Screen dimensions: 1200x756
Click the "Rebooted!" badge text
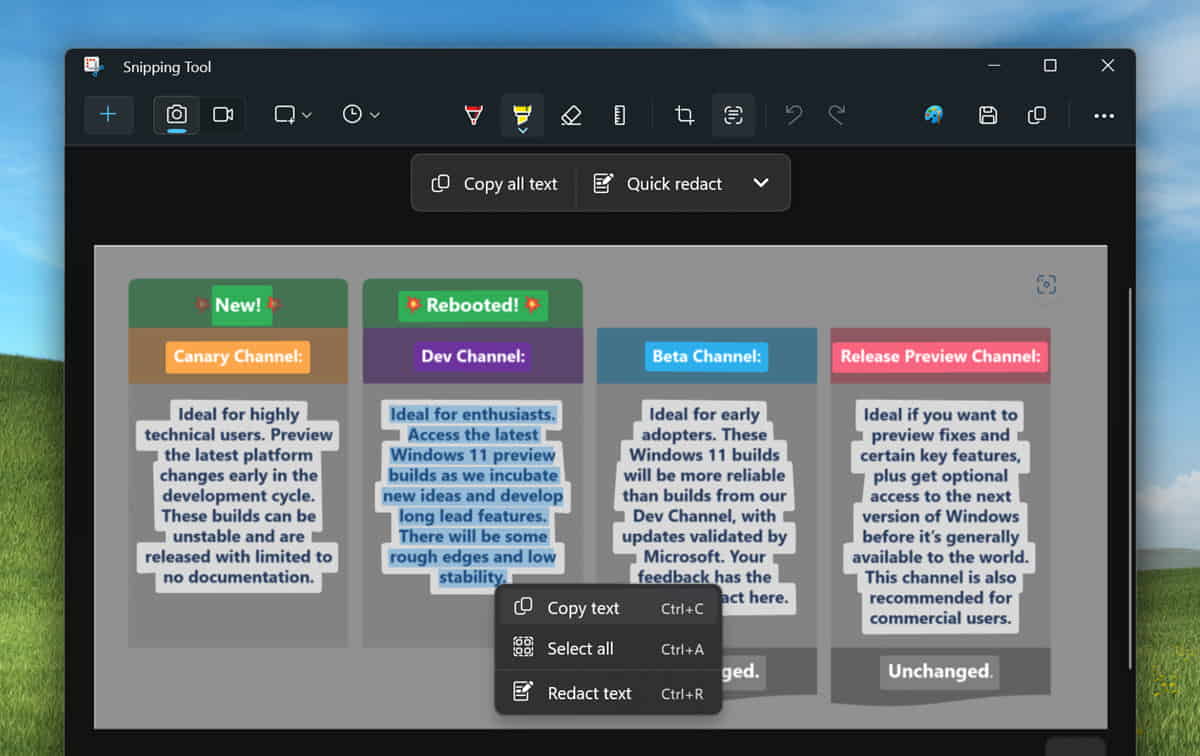472,305
